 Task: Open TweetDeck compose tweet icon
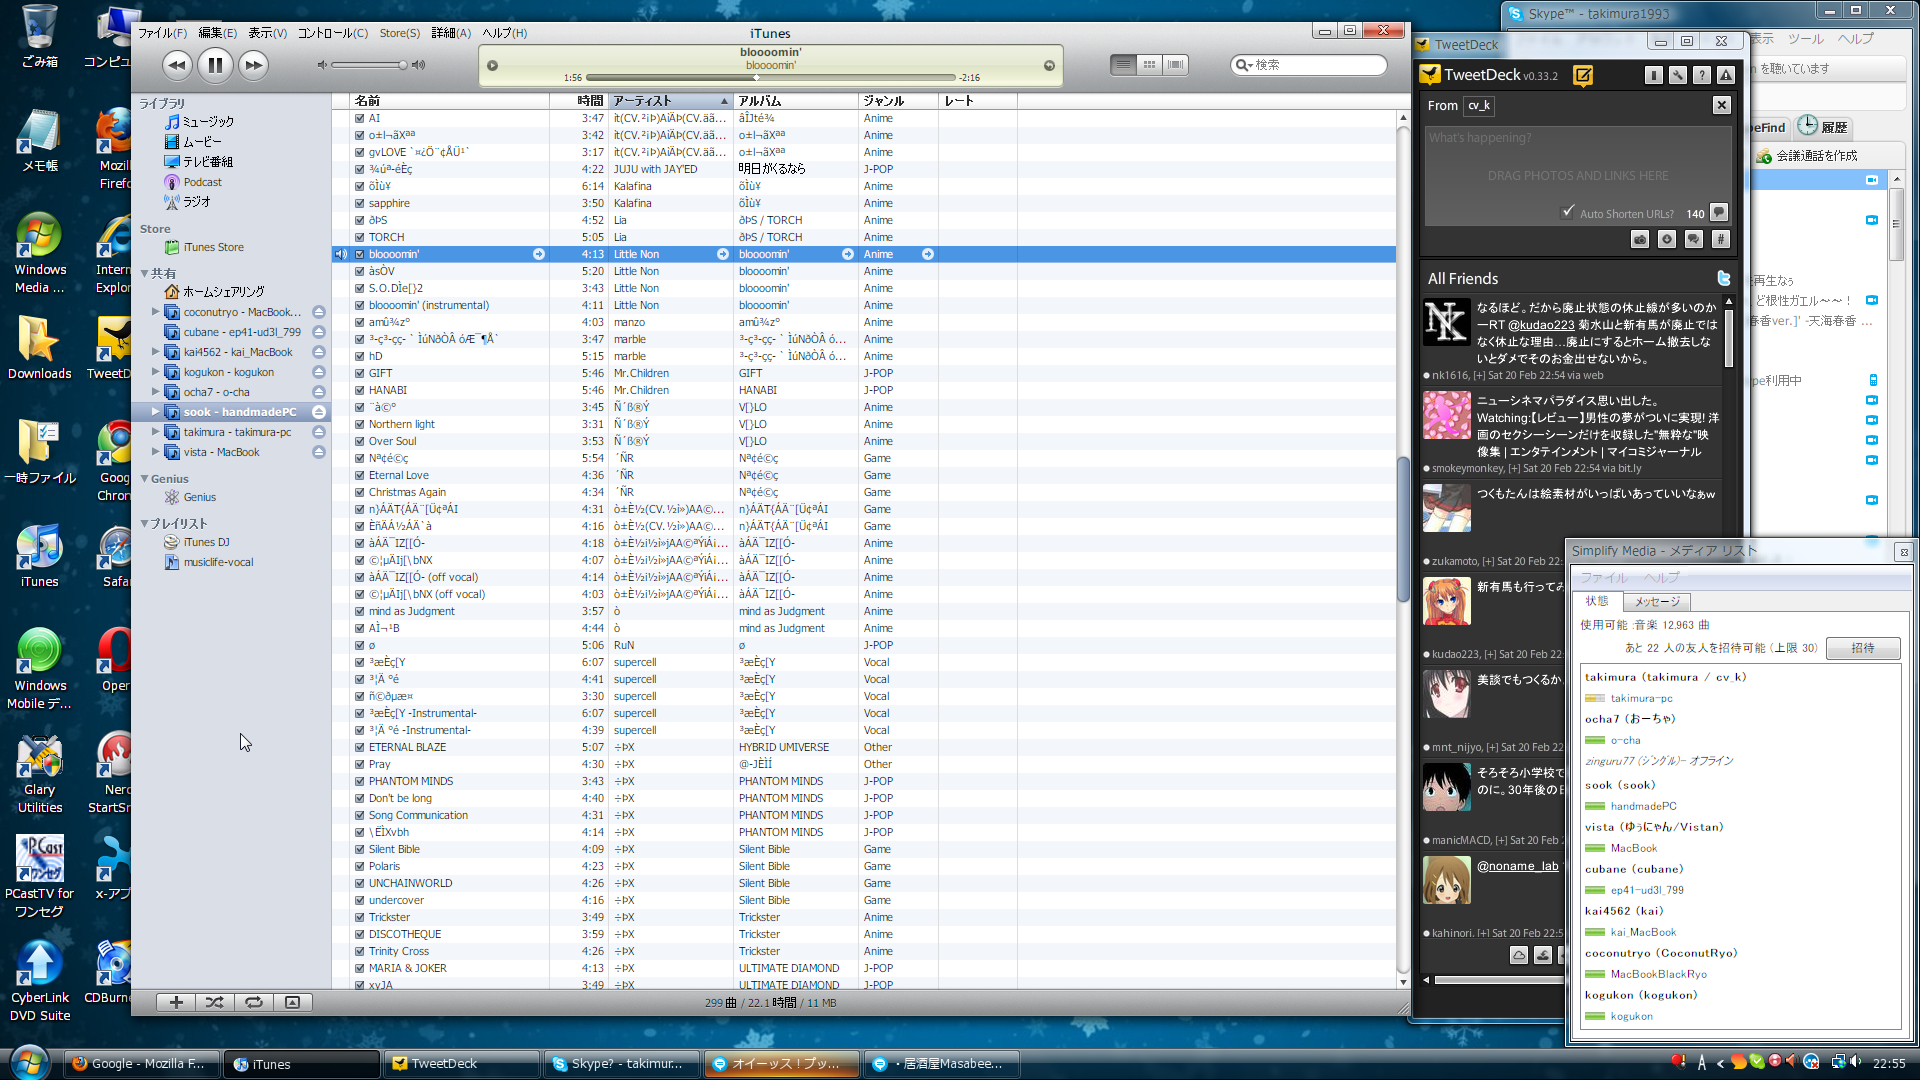[x=1583, y=75]
